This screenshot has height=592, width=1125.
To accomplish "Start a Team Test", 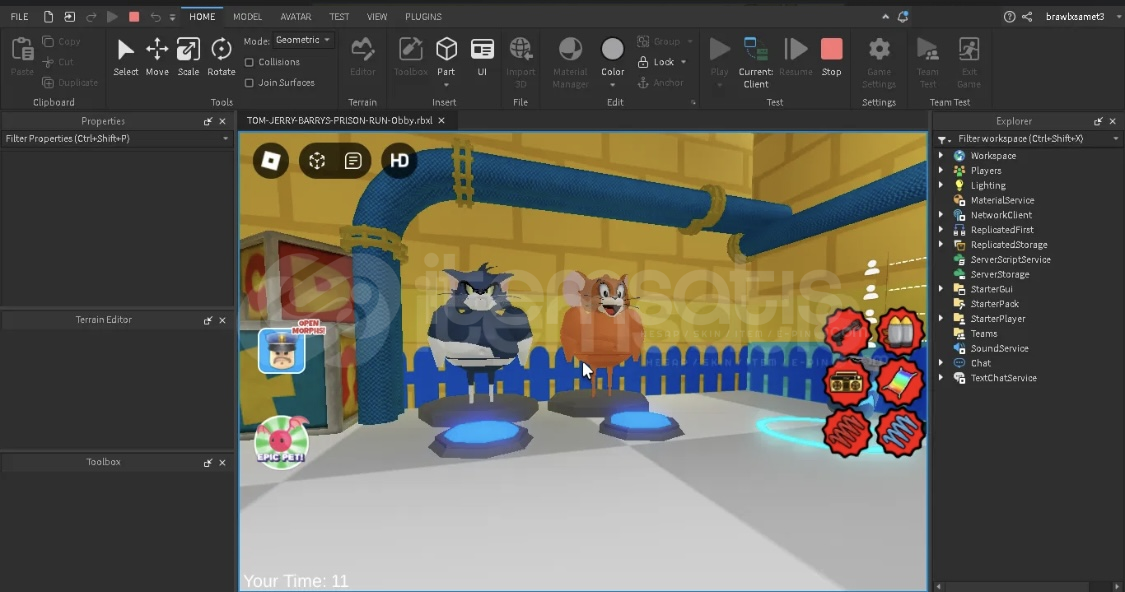I will pos(927,63).
